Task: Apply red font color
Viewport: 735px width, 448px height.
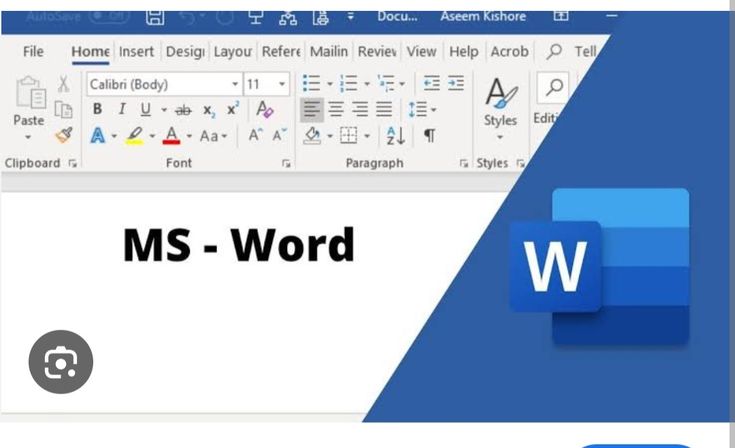Action: coord(172,136)
